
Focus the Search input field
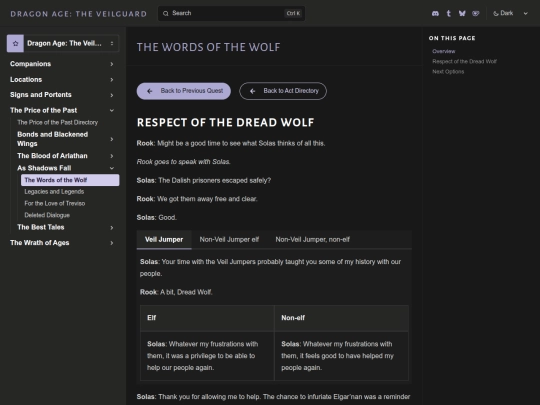(x=231, y=13)
